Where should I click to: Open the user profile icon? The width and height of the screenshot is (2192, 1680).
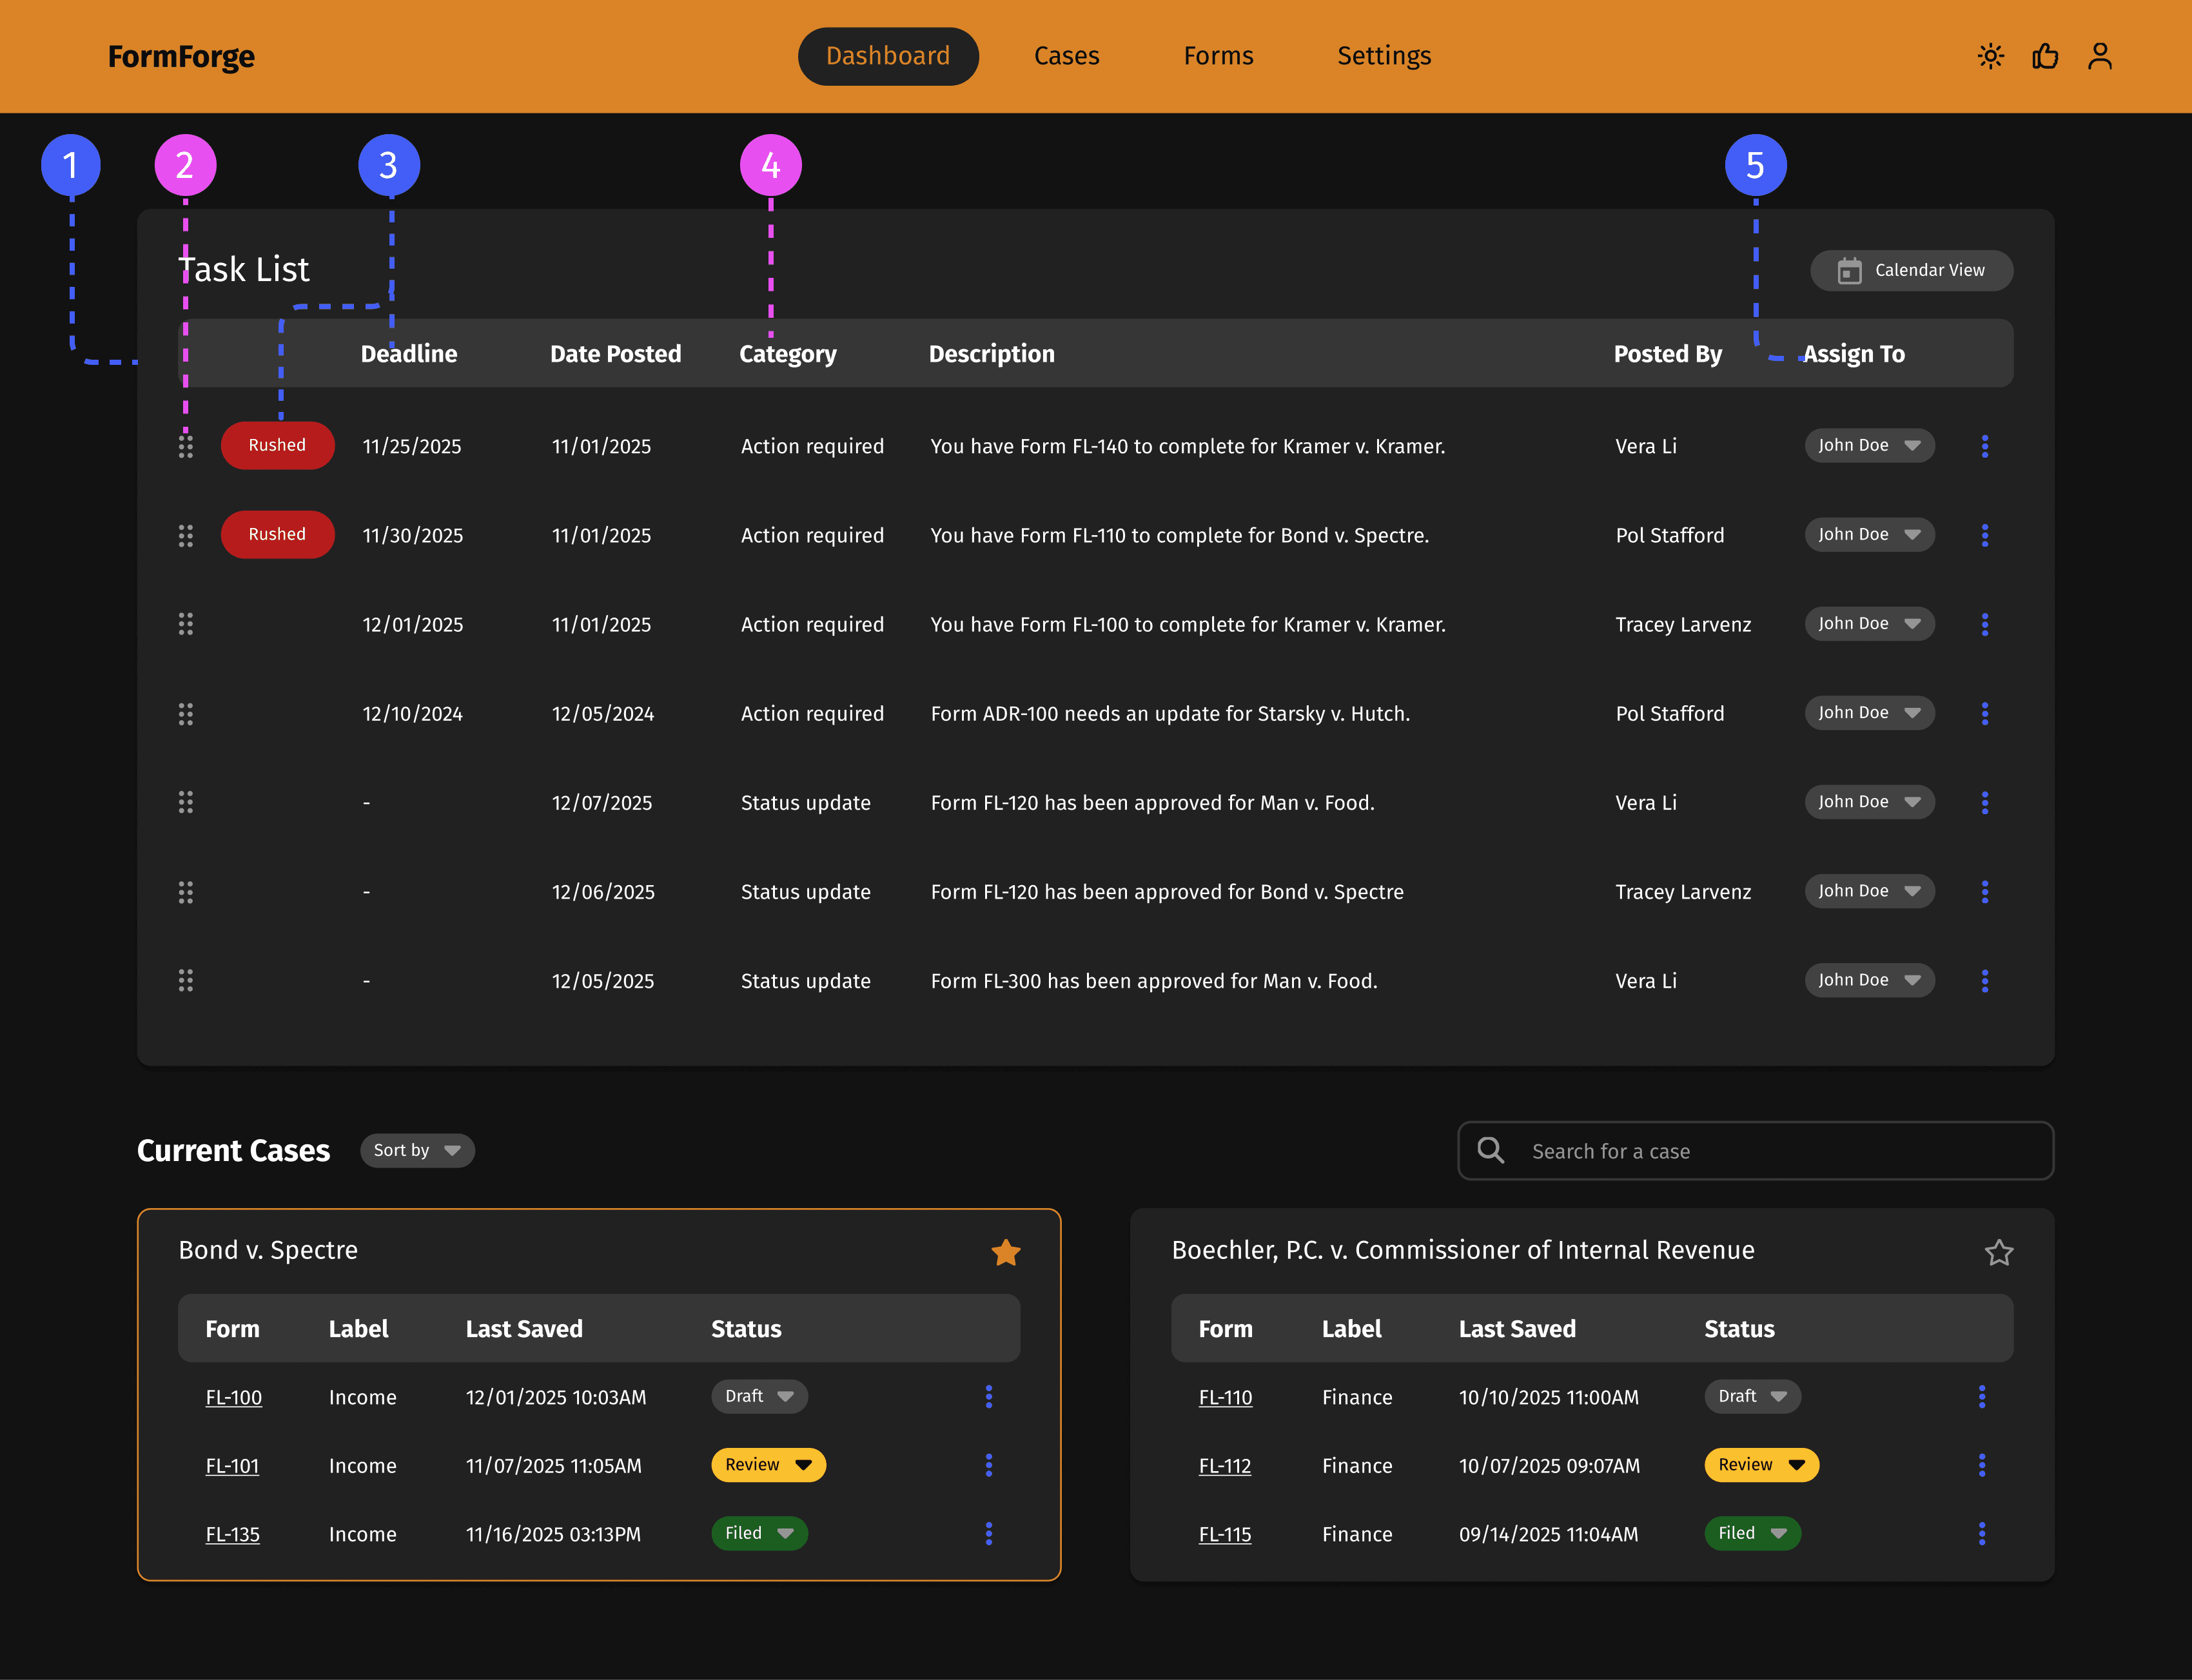coord(2099,56)
